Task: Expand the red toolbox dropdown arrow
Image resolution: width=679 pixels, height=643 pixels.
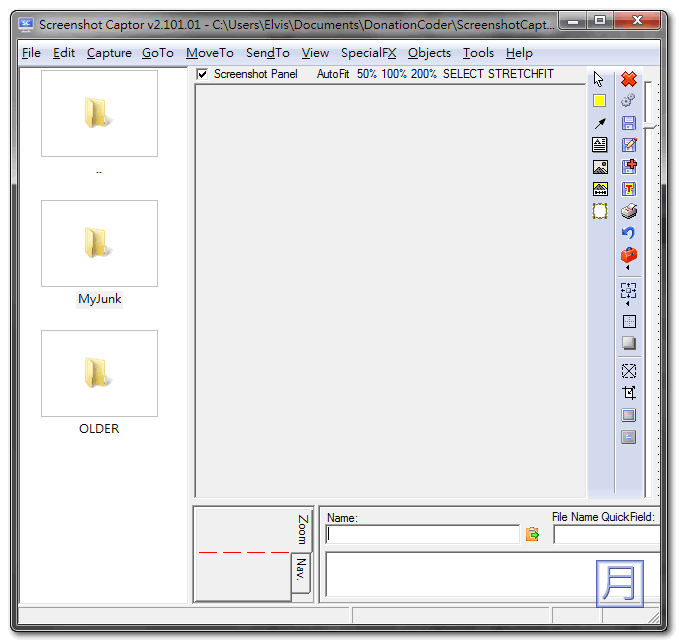Action: pos(628,269)
